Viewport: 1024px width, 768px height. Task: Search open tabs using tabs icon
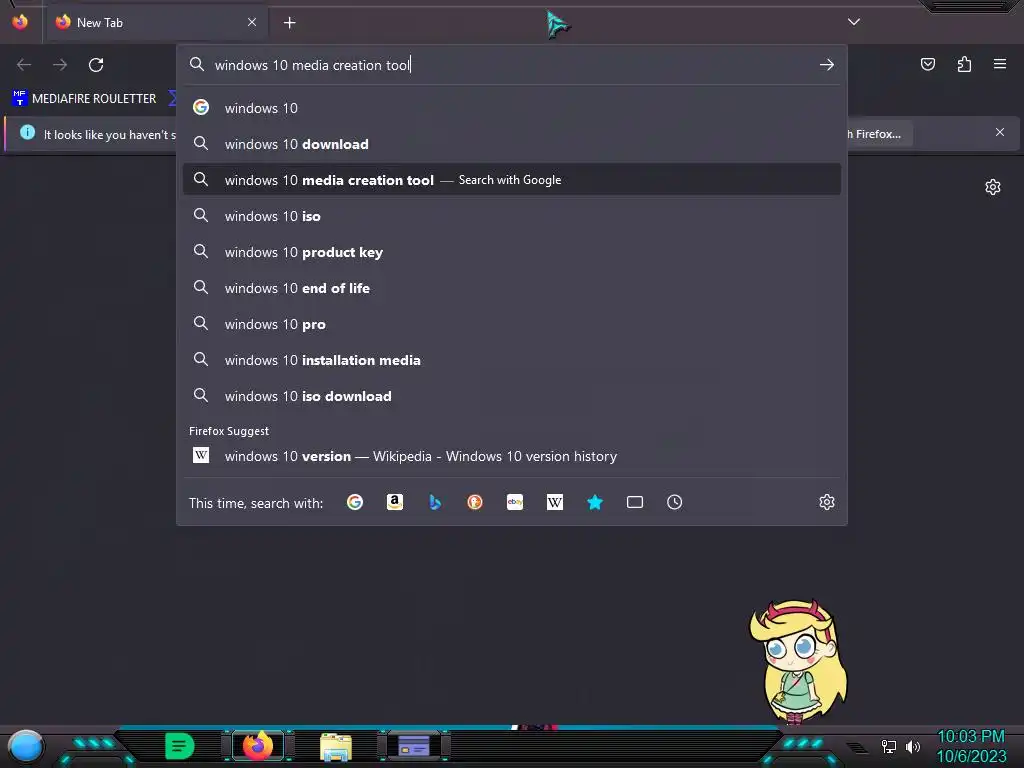coord(635,502)
